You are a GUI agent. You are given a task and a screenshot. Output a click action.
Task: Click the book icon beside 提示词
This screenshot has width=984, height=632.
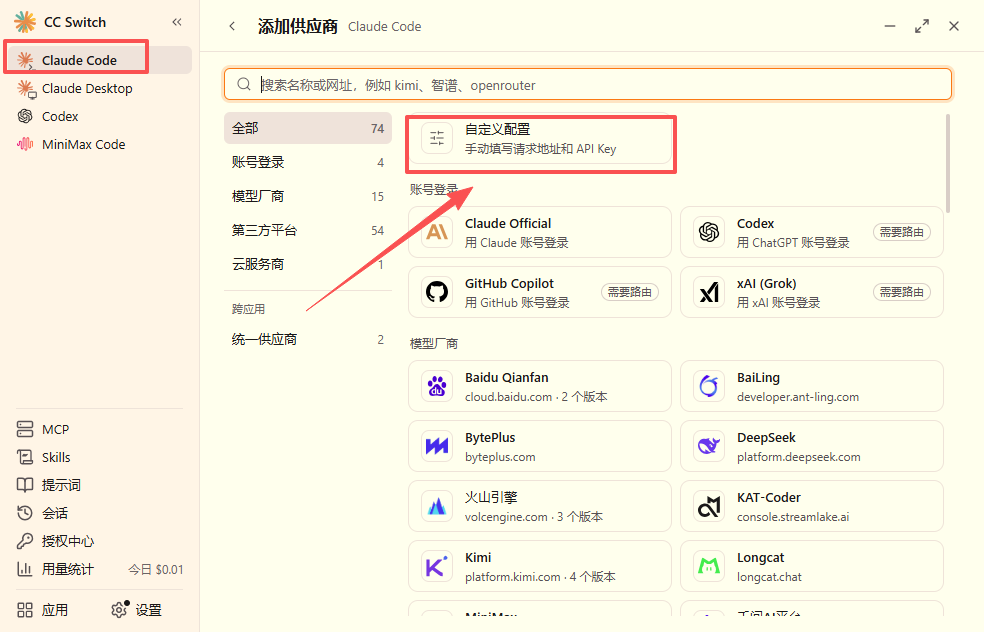click(24, 485)
